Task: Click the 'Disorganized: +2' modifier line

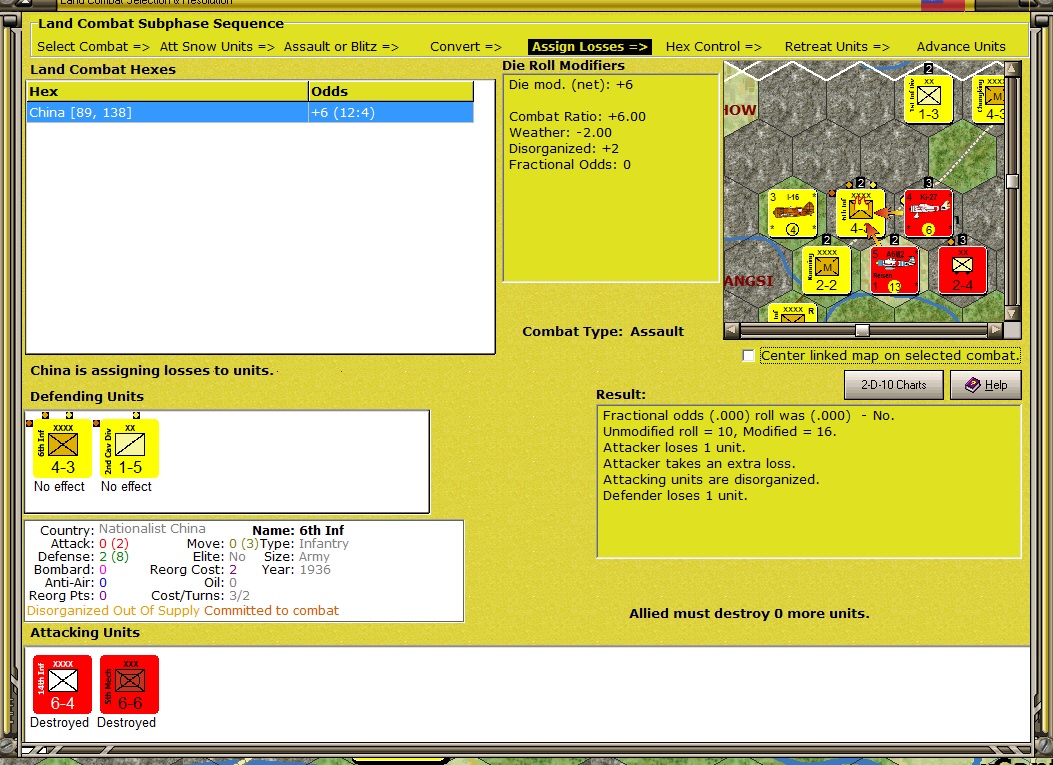Action: click(x=564, y=148)
